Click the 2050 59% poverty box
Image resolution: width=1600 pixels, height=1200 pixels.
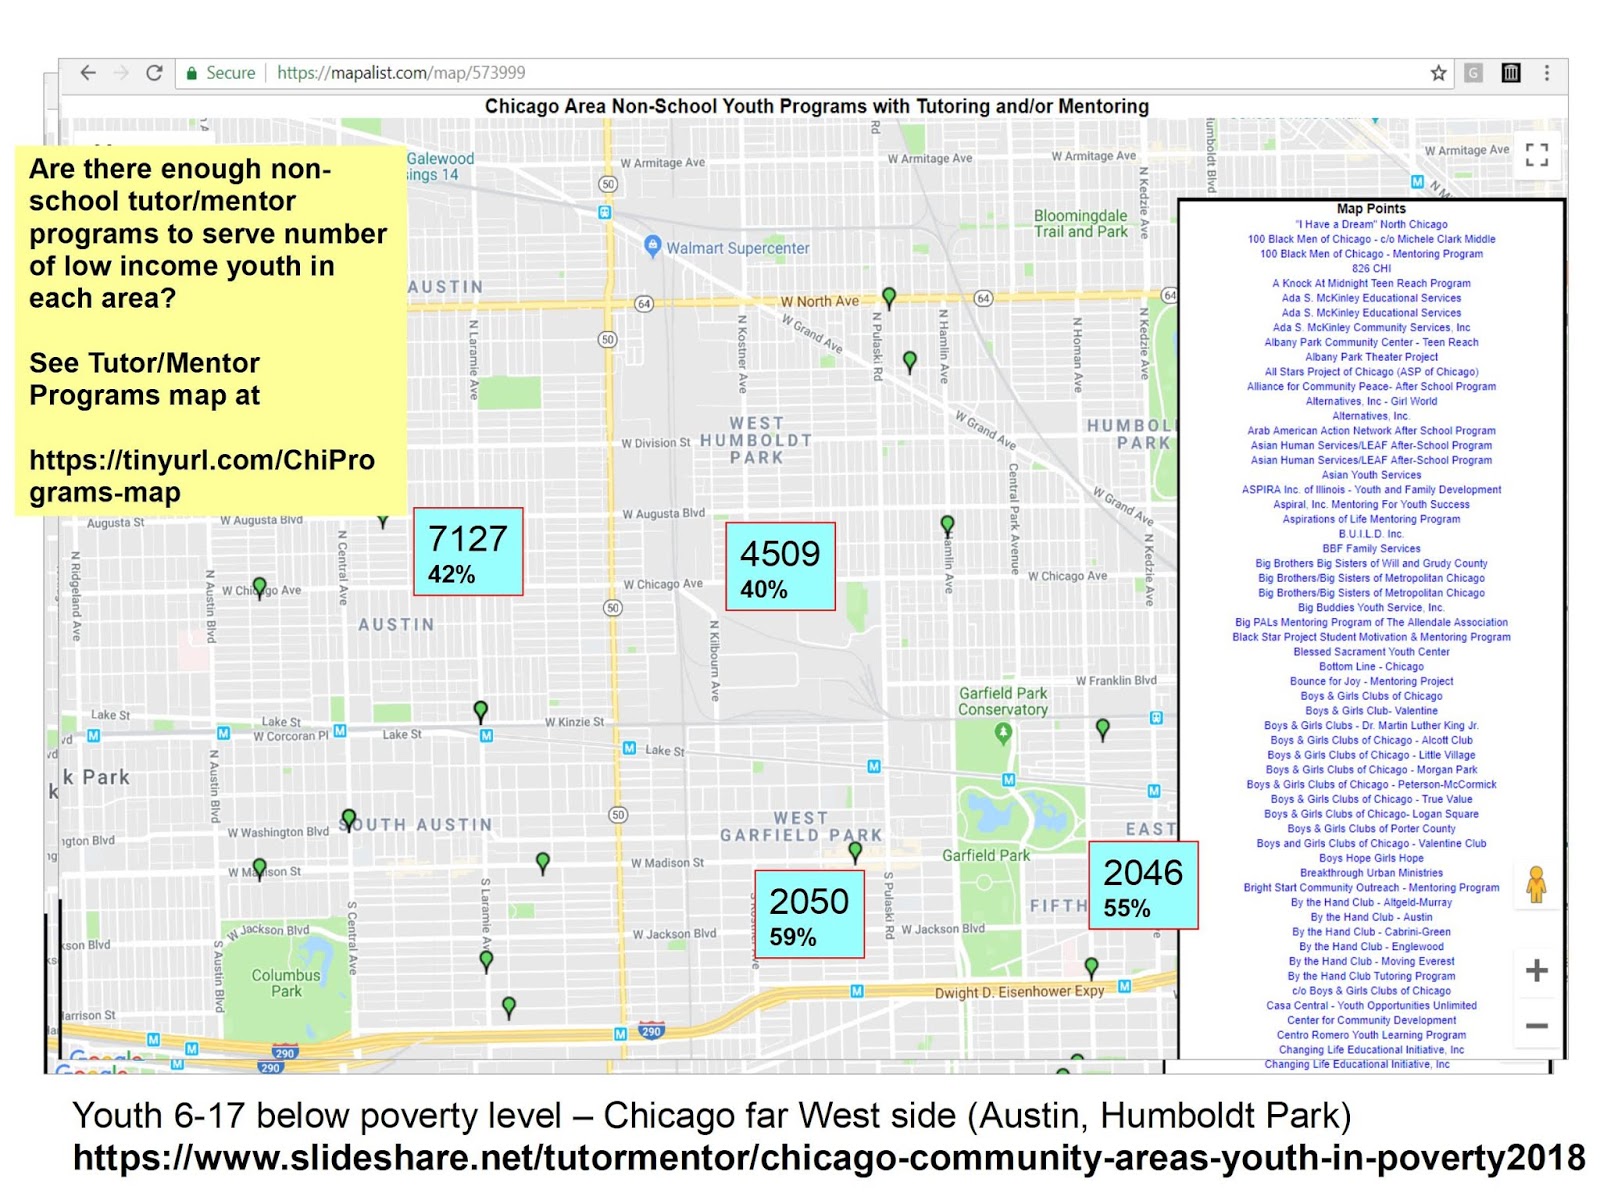coord(809,914)
